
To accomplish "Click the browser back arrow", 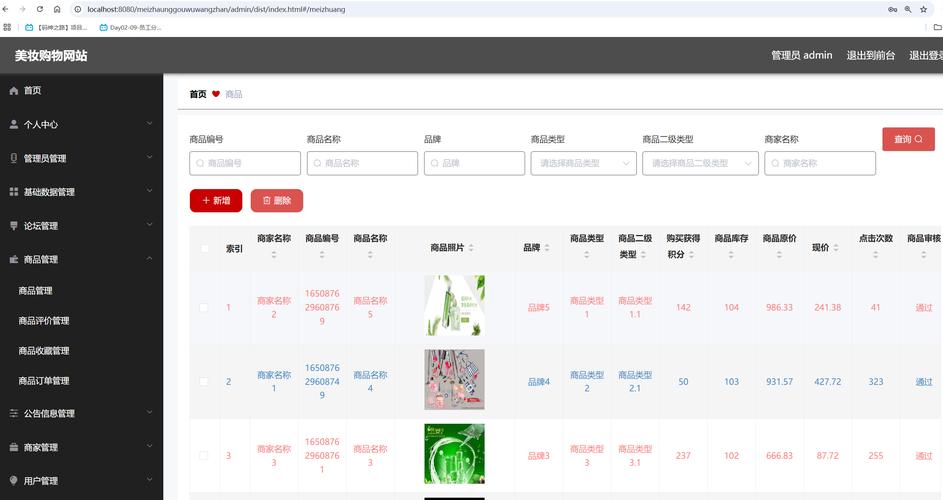I will (x=7, y=9).
